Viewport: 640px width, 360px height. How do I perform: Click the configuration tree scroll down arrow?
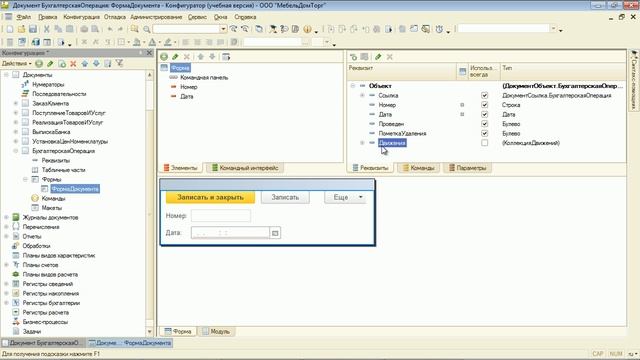[149, 332]
